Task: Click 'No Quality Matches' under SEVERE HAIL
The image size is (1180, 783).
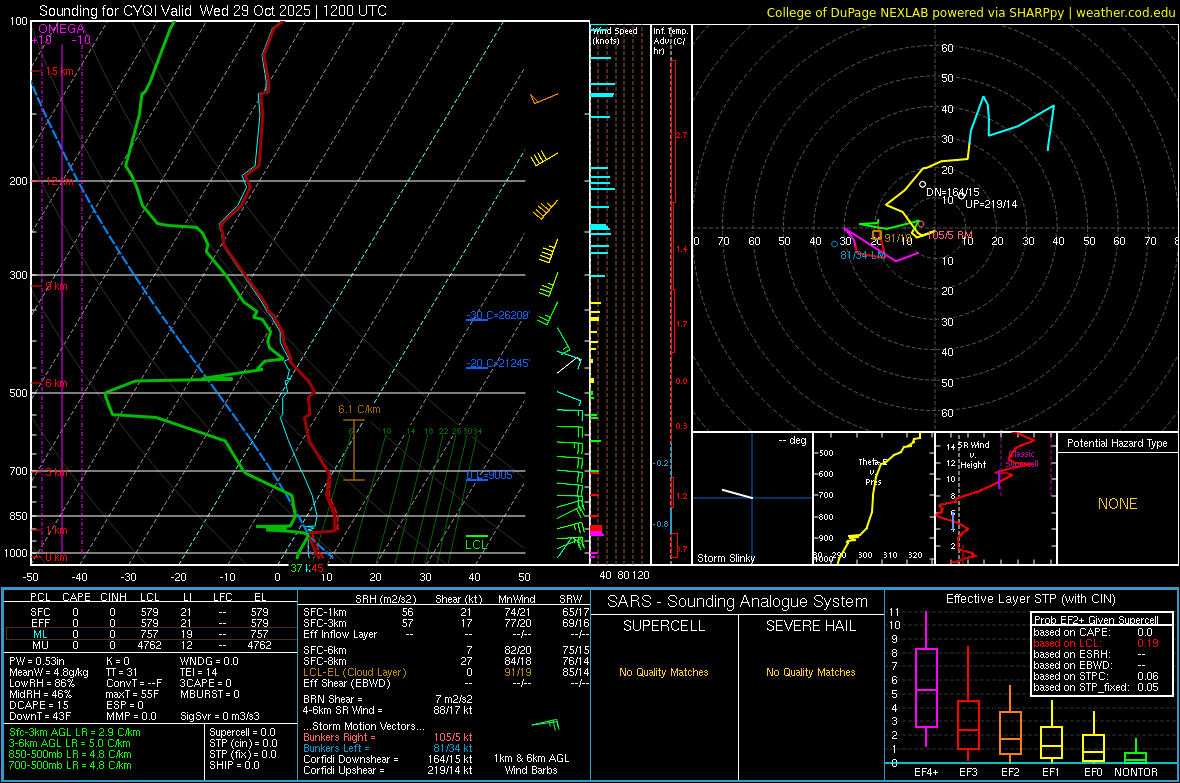Action: pyautogui.click(x=810, y=672)
